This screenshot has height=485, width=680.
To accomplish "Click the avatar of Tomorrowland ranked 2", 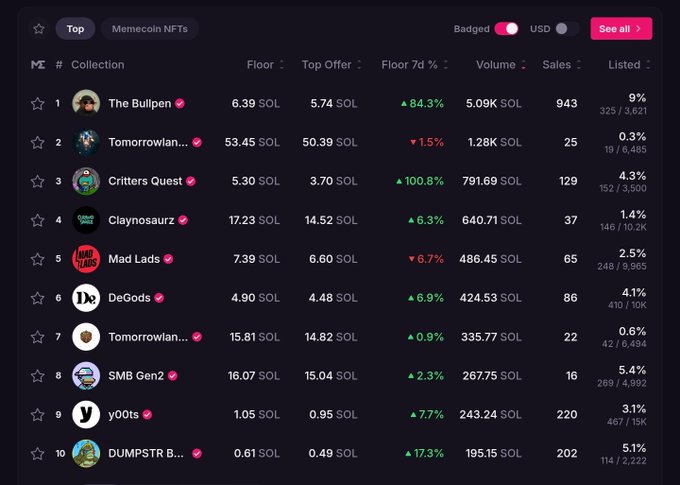I will [86, 142].
